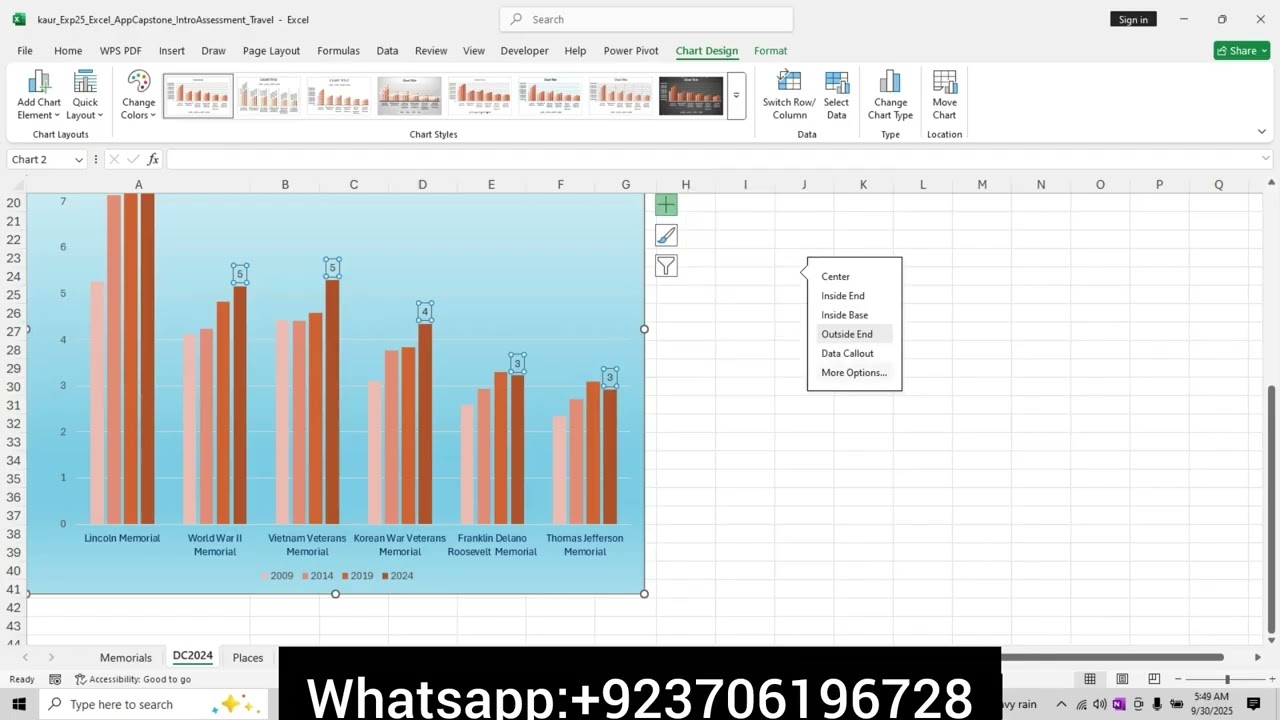Screen dimensions: 1280x720
Task: Open the Chart Styles paintbrush button
Action: [x=666, y=235]
